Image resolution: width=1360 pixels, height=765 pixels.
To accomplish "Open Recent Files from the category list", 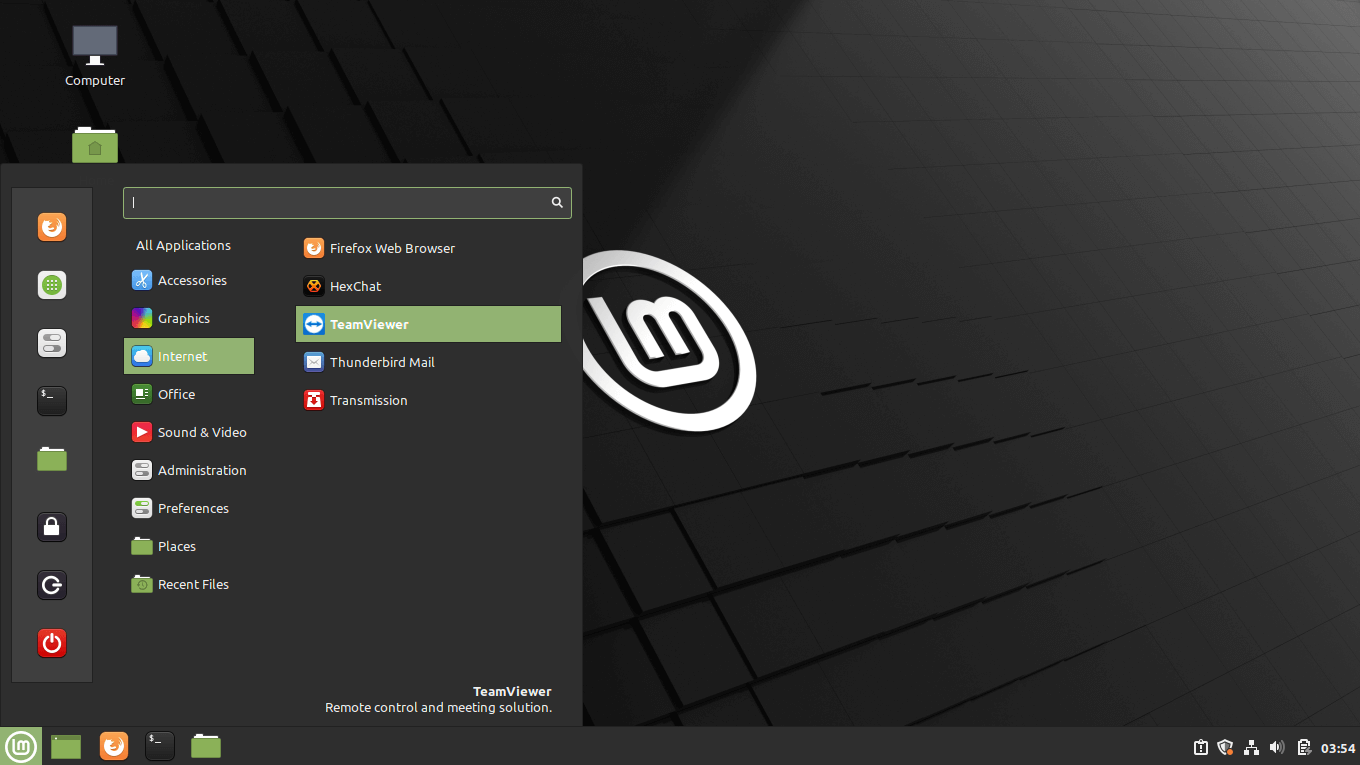I will pyautogui.click(x=192, y=584).
